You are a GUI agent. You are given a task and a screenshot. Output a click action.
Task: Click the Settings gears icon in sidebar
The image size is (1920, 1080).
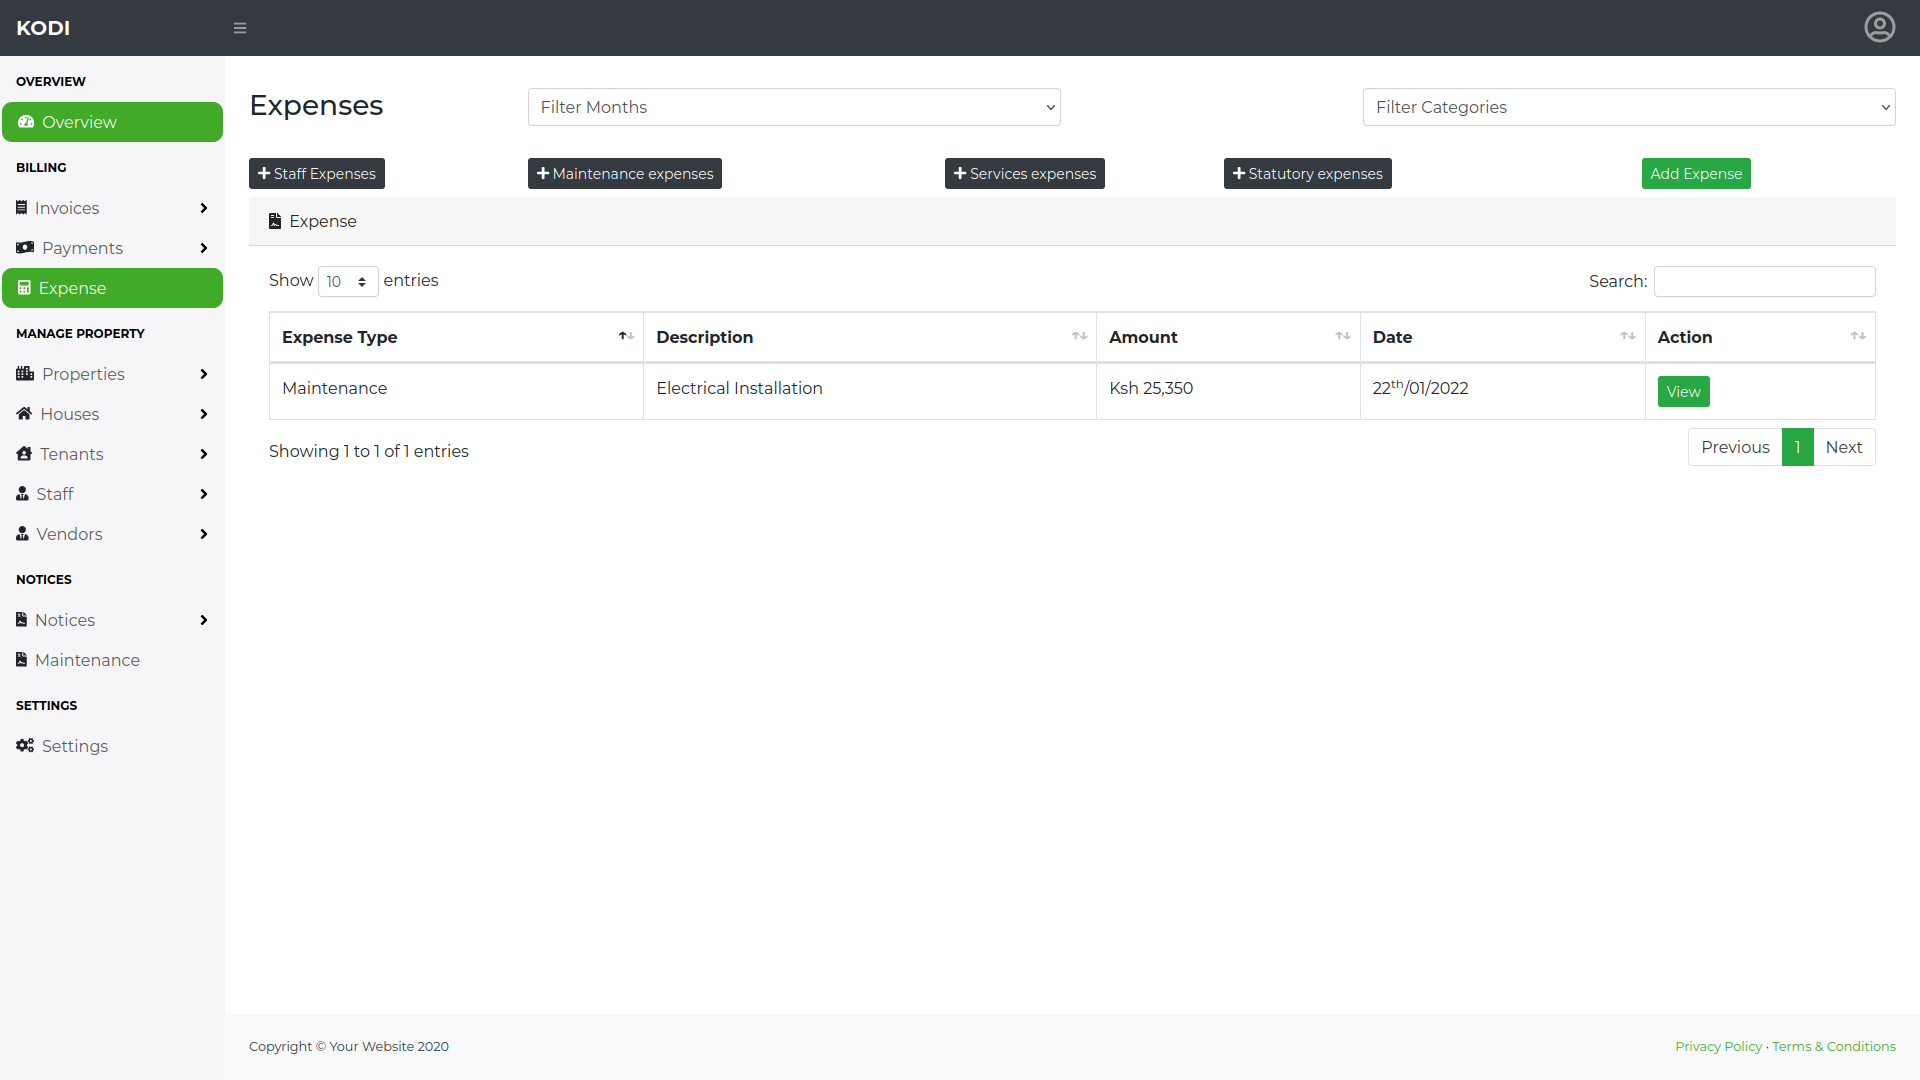pos(25,746)
